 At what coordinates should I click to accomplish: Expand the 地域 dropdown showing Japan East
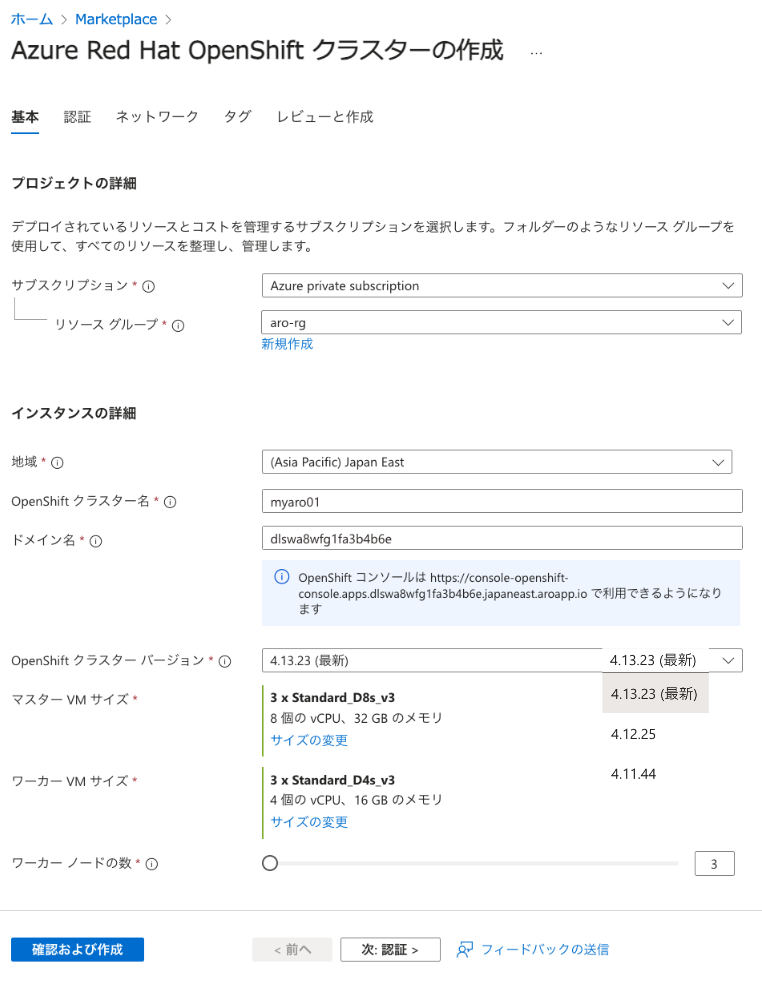pyautogui.click(x=497, y=462)
